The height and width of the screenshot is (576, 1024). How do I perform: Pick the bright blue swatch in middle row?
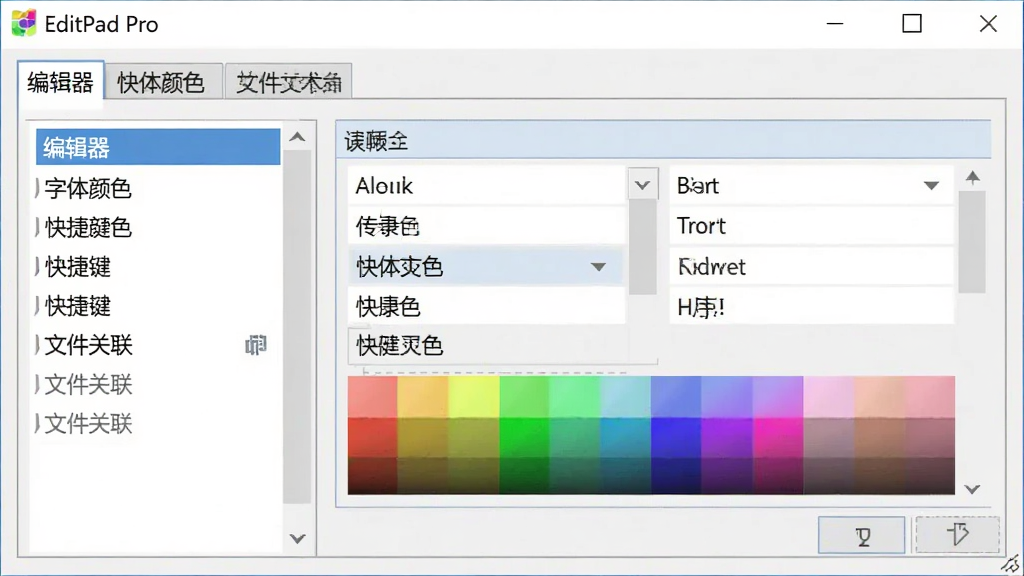676,438
